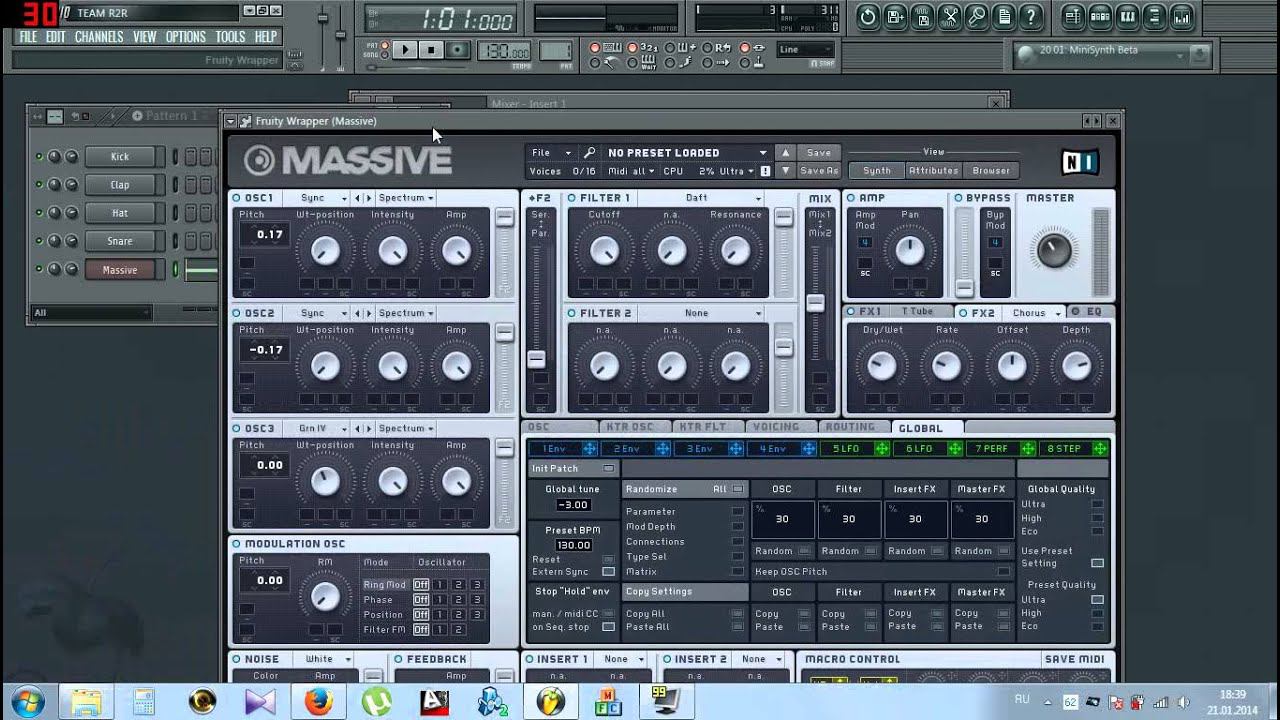The height and width of the screenshot is (720, 1280).
Task: Enable the Keep OSC Pitch option
Action: (x=1003, y=572)
